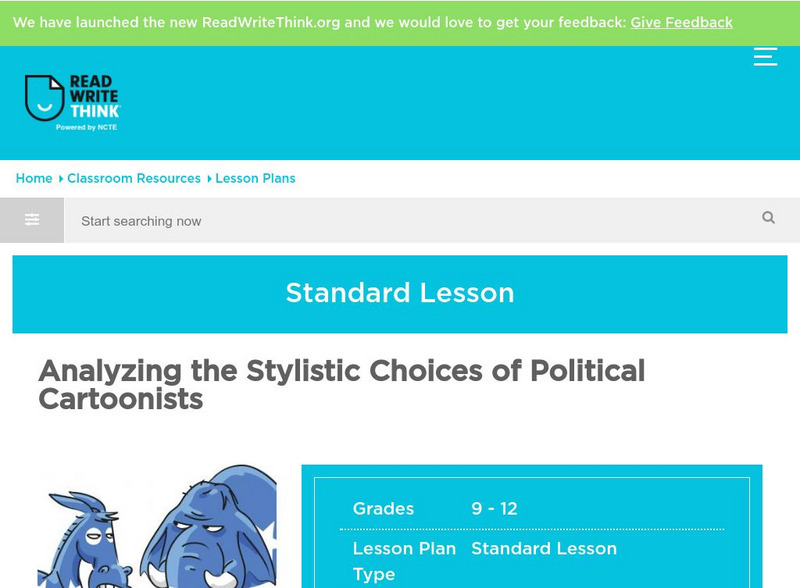Open Classroom Resources breadcrumb link

pos(134,178)
